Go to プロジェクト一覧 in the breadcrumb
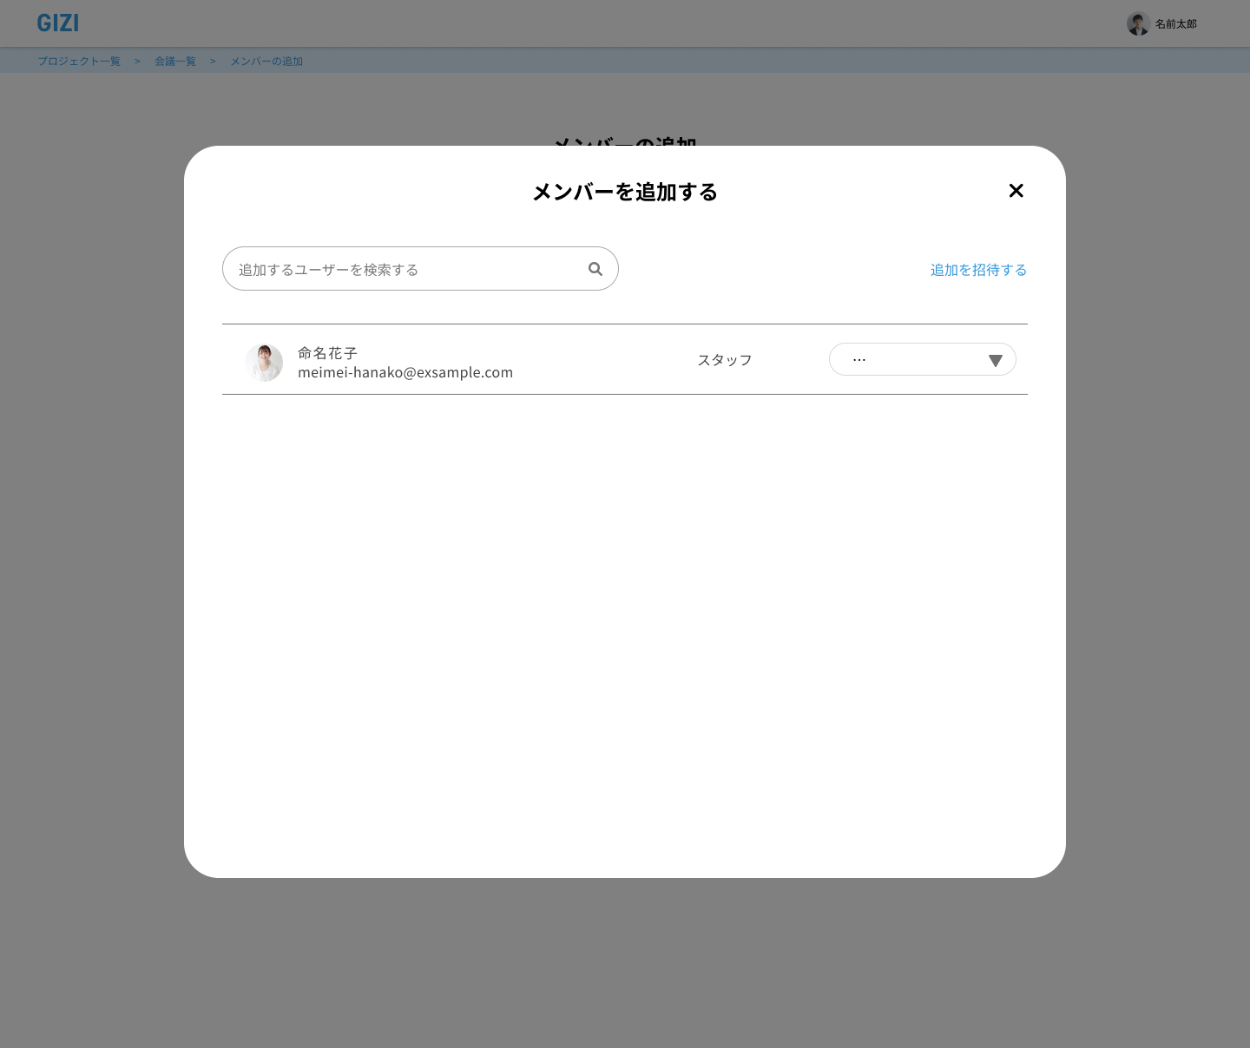Viewport: 1250px width, 1048px height. click(79, 61)
